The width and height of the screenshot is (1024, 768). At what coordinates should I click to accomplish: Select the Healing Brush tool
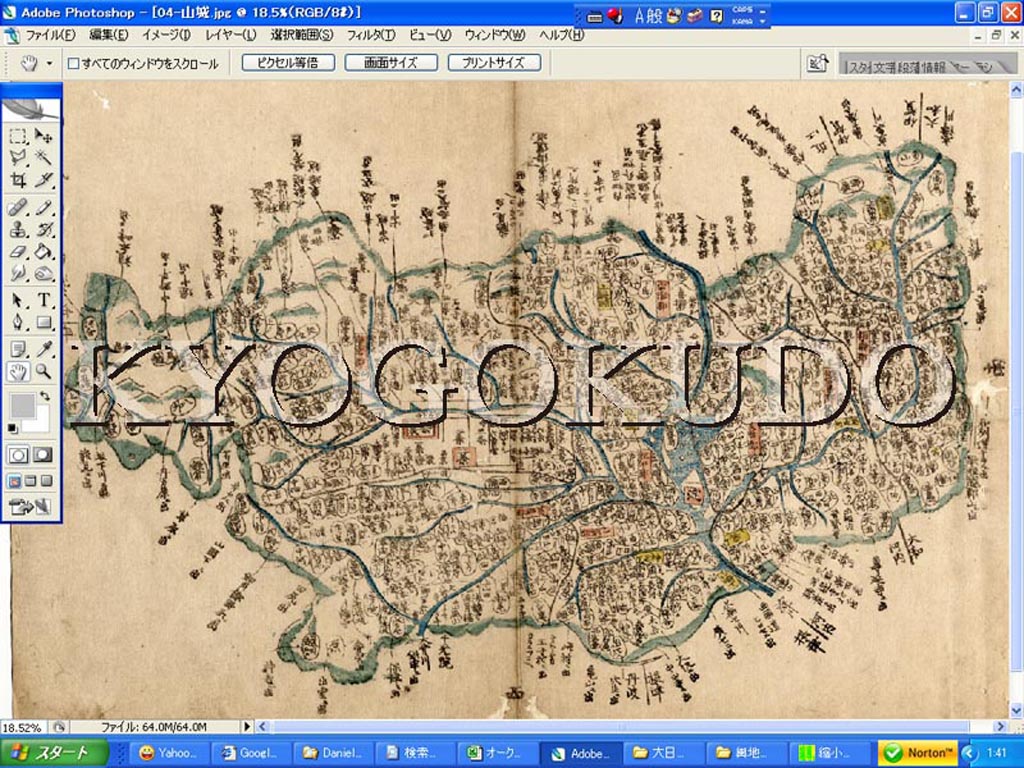[18, 208]
